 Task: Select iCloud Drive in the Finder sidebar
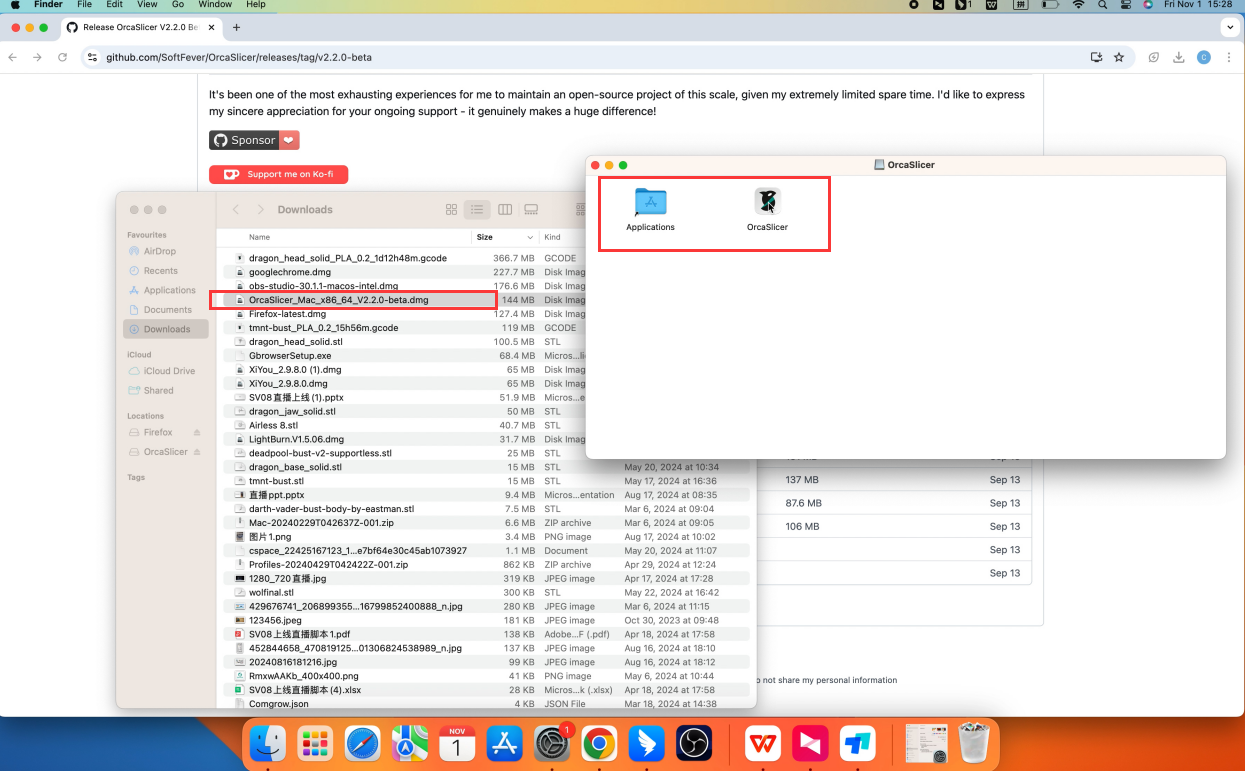pyautogui.click(x=169, y=371)
